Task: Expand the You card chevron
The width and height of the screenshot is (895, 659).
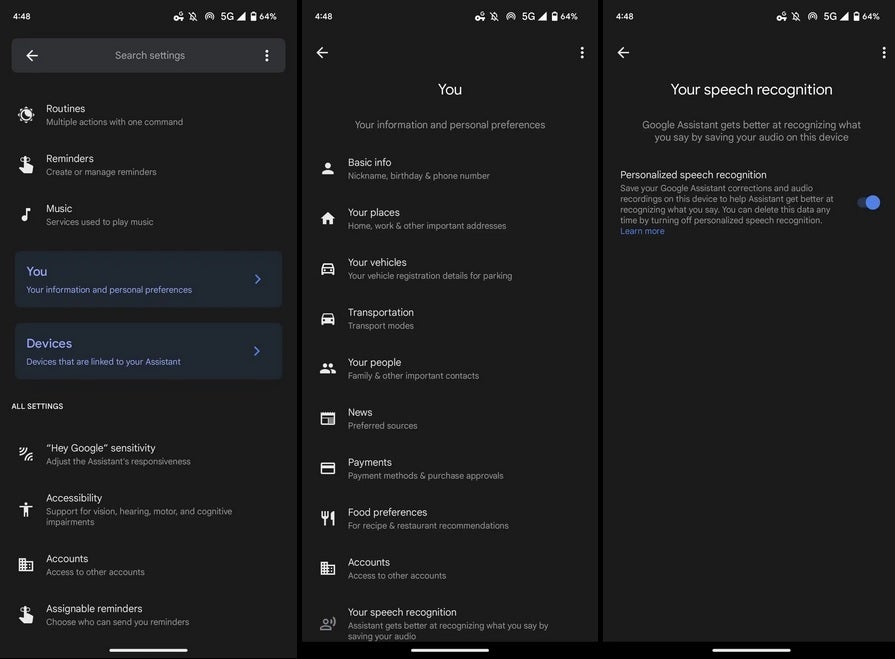Action: (257, 279)
